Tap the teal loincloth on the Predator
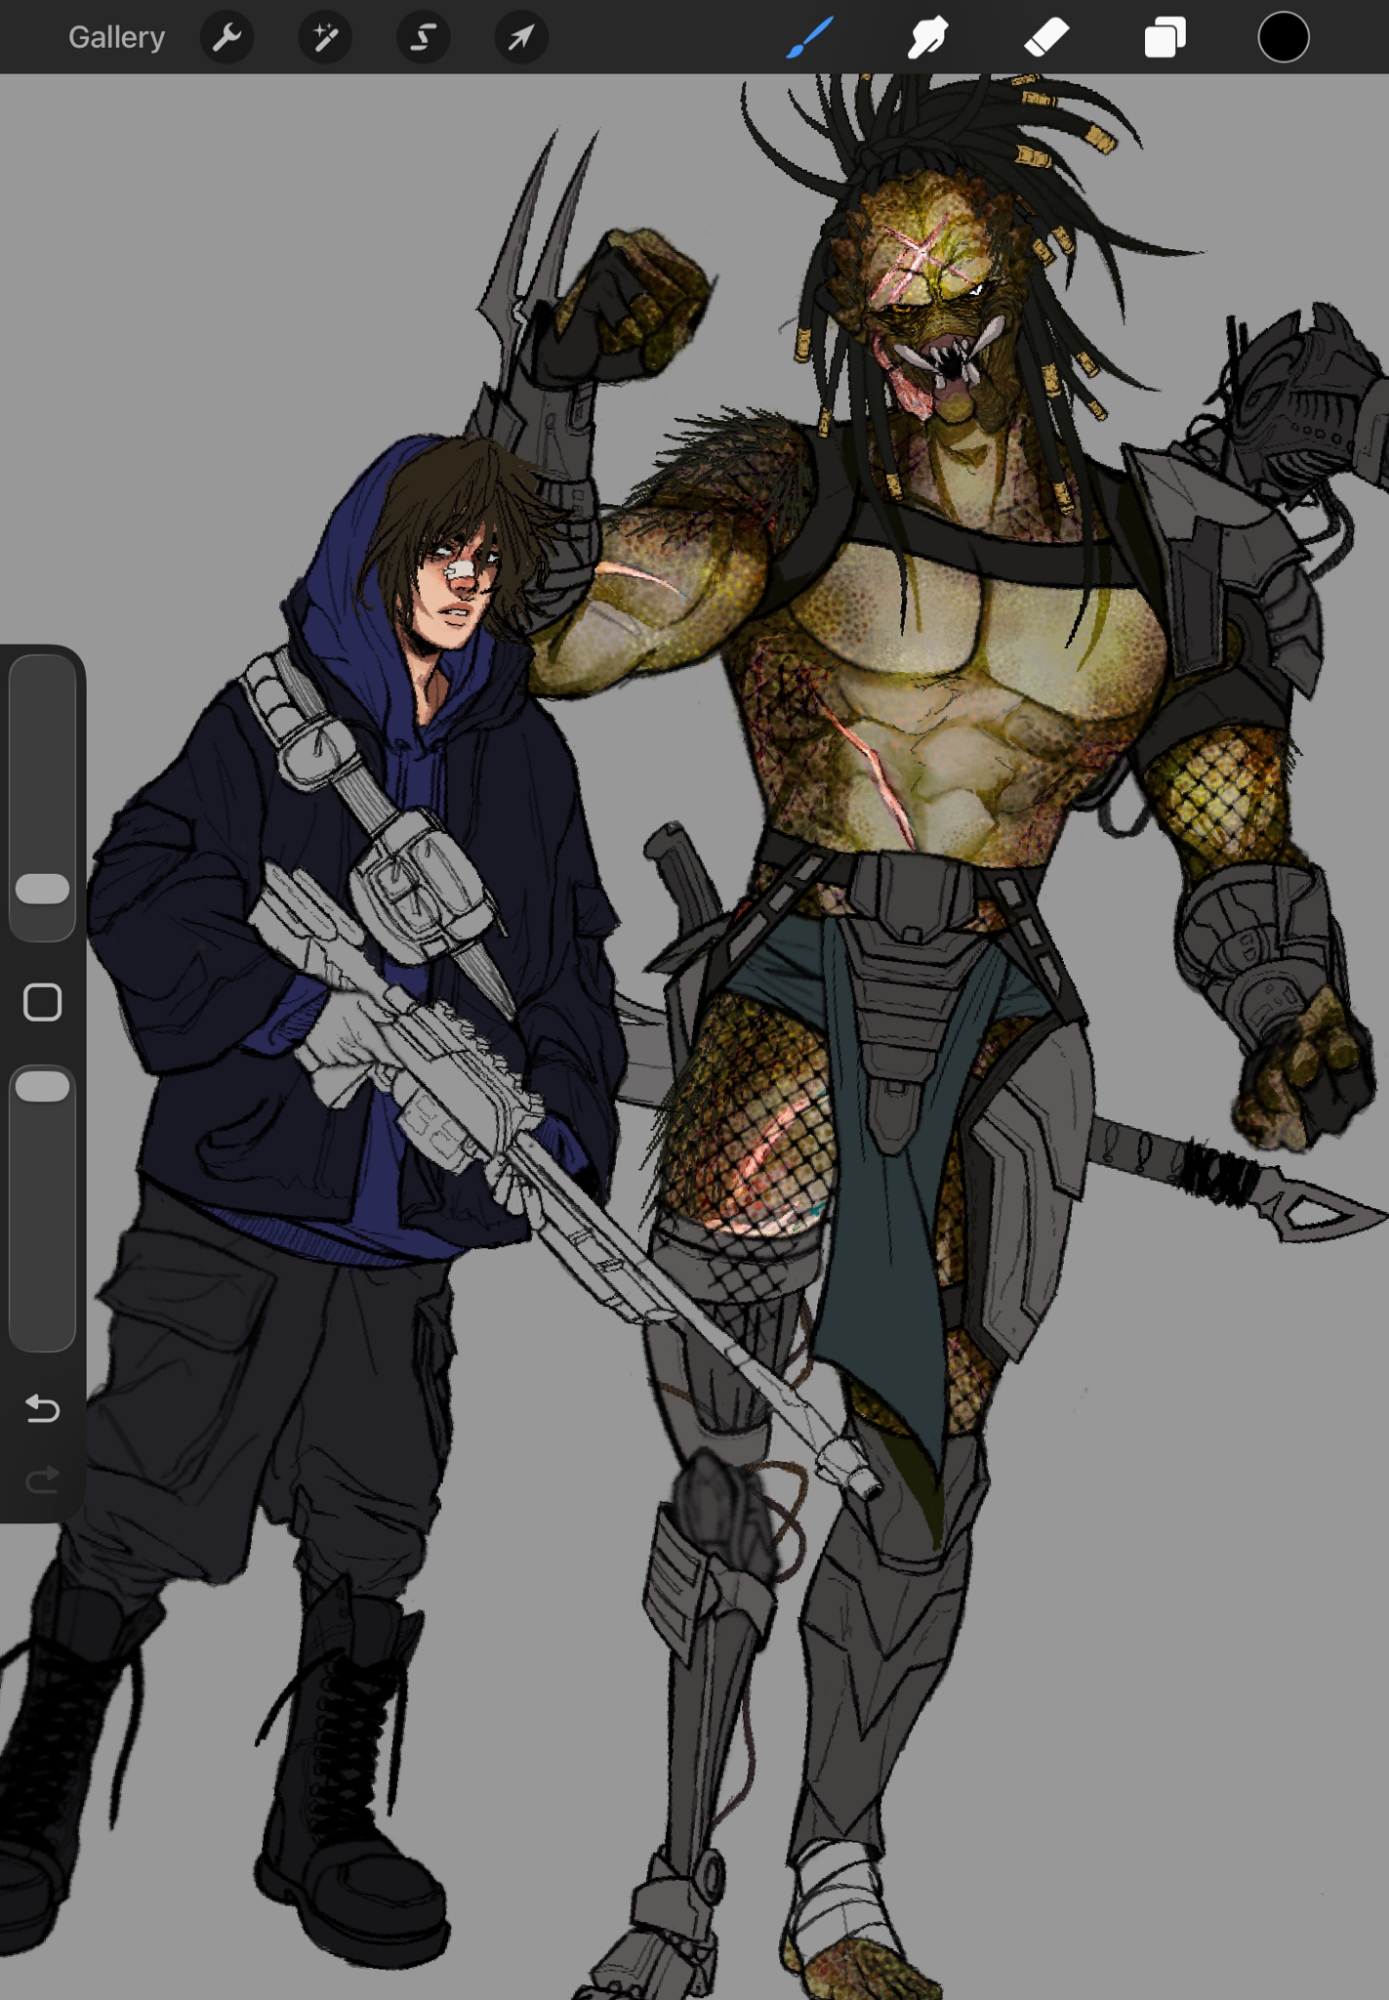Viewport: 1389px width, 2000px height. click(x=880, y=1250)
